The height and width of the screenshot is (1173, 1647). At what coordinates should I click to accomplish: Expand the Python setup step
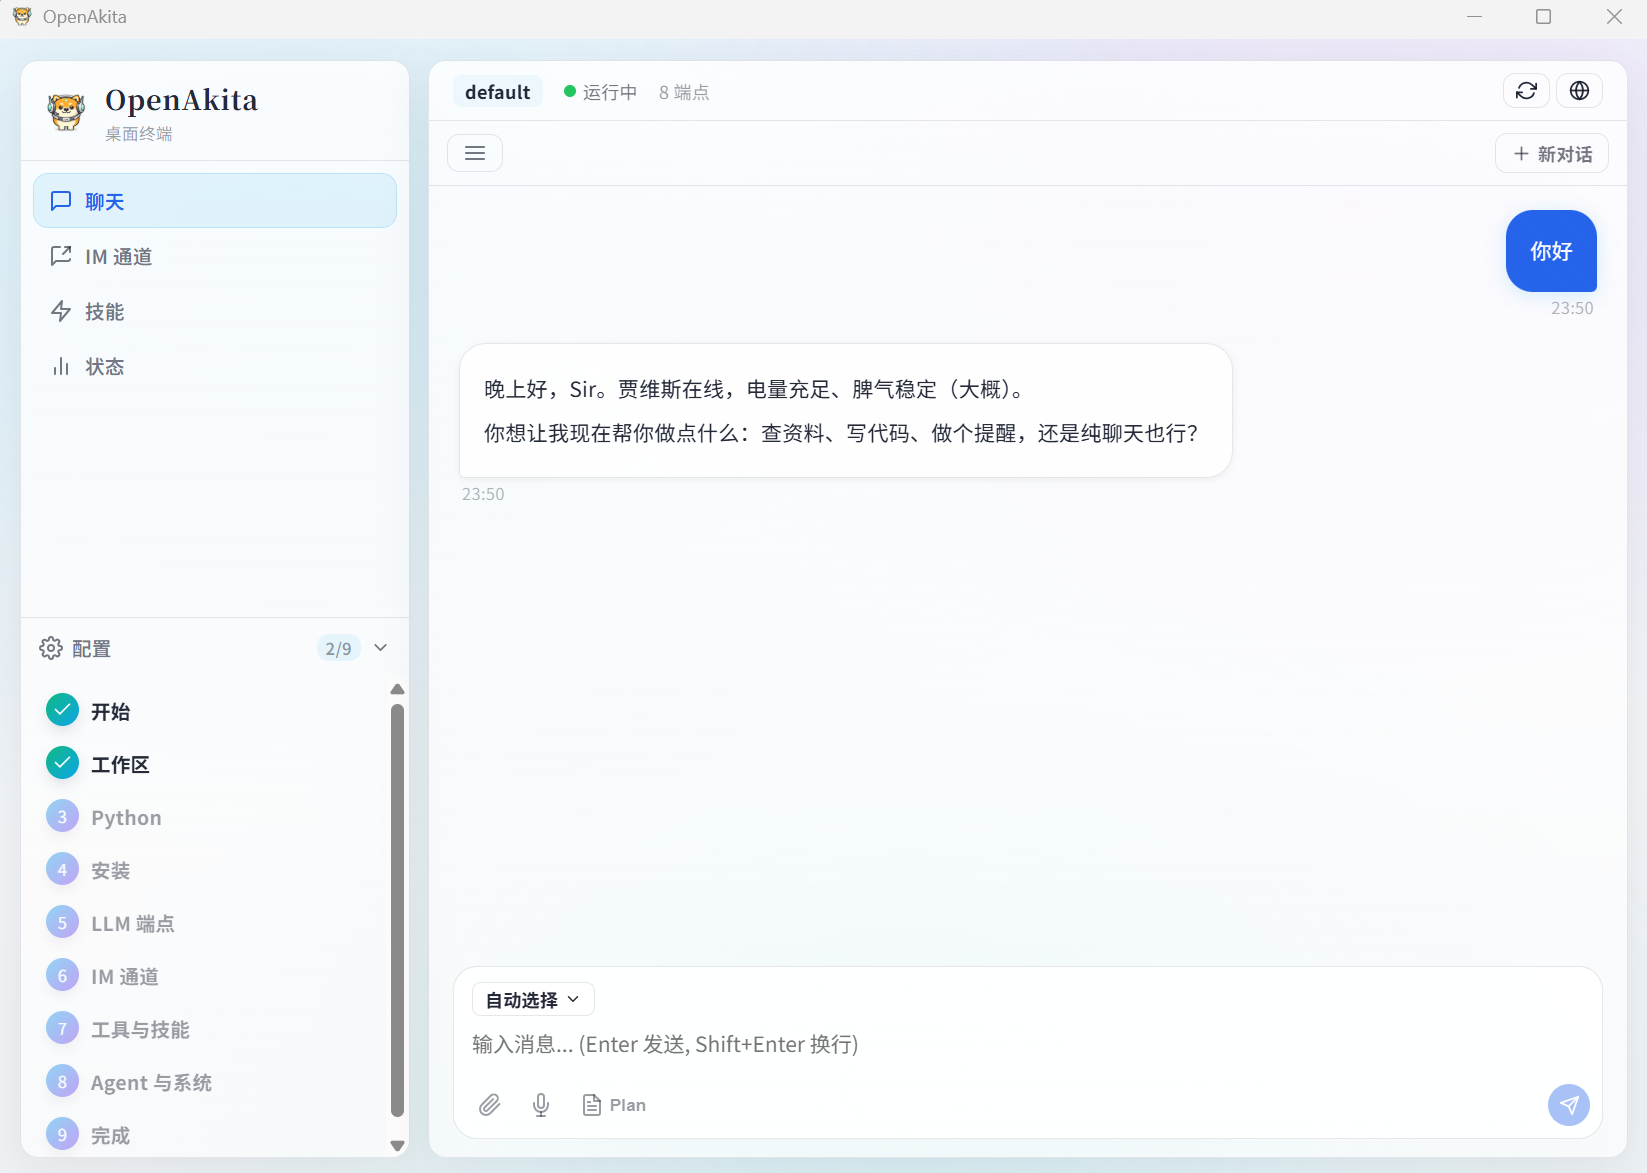(x=124, y=817)
